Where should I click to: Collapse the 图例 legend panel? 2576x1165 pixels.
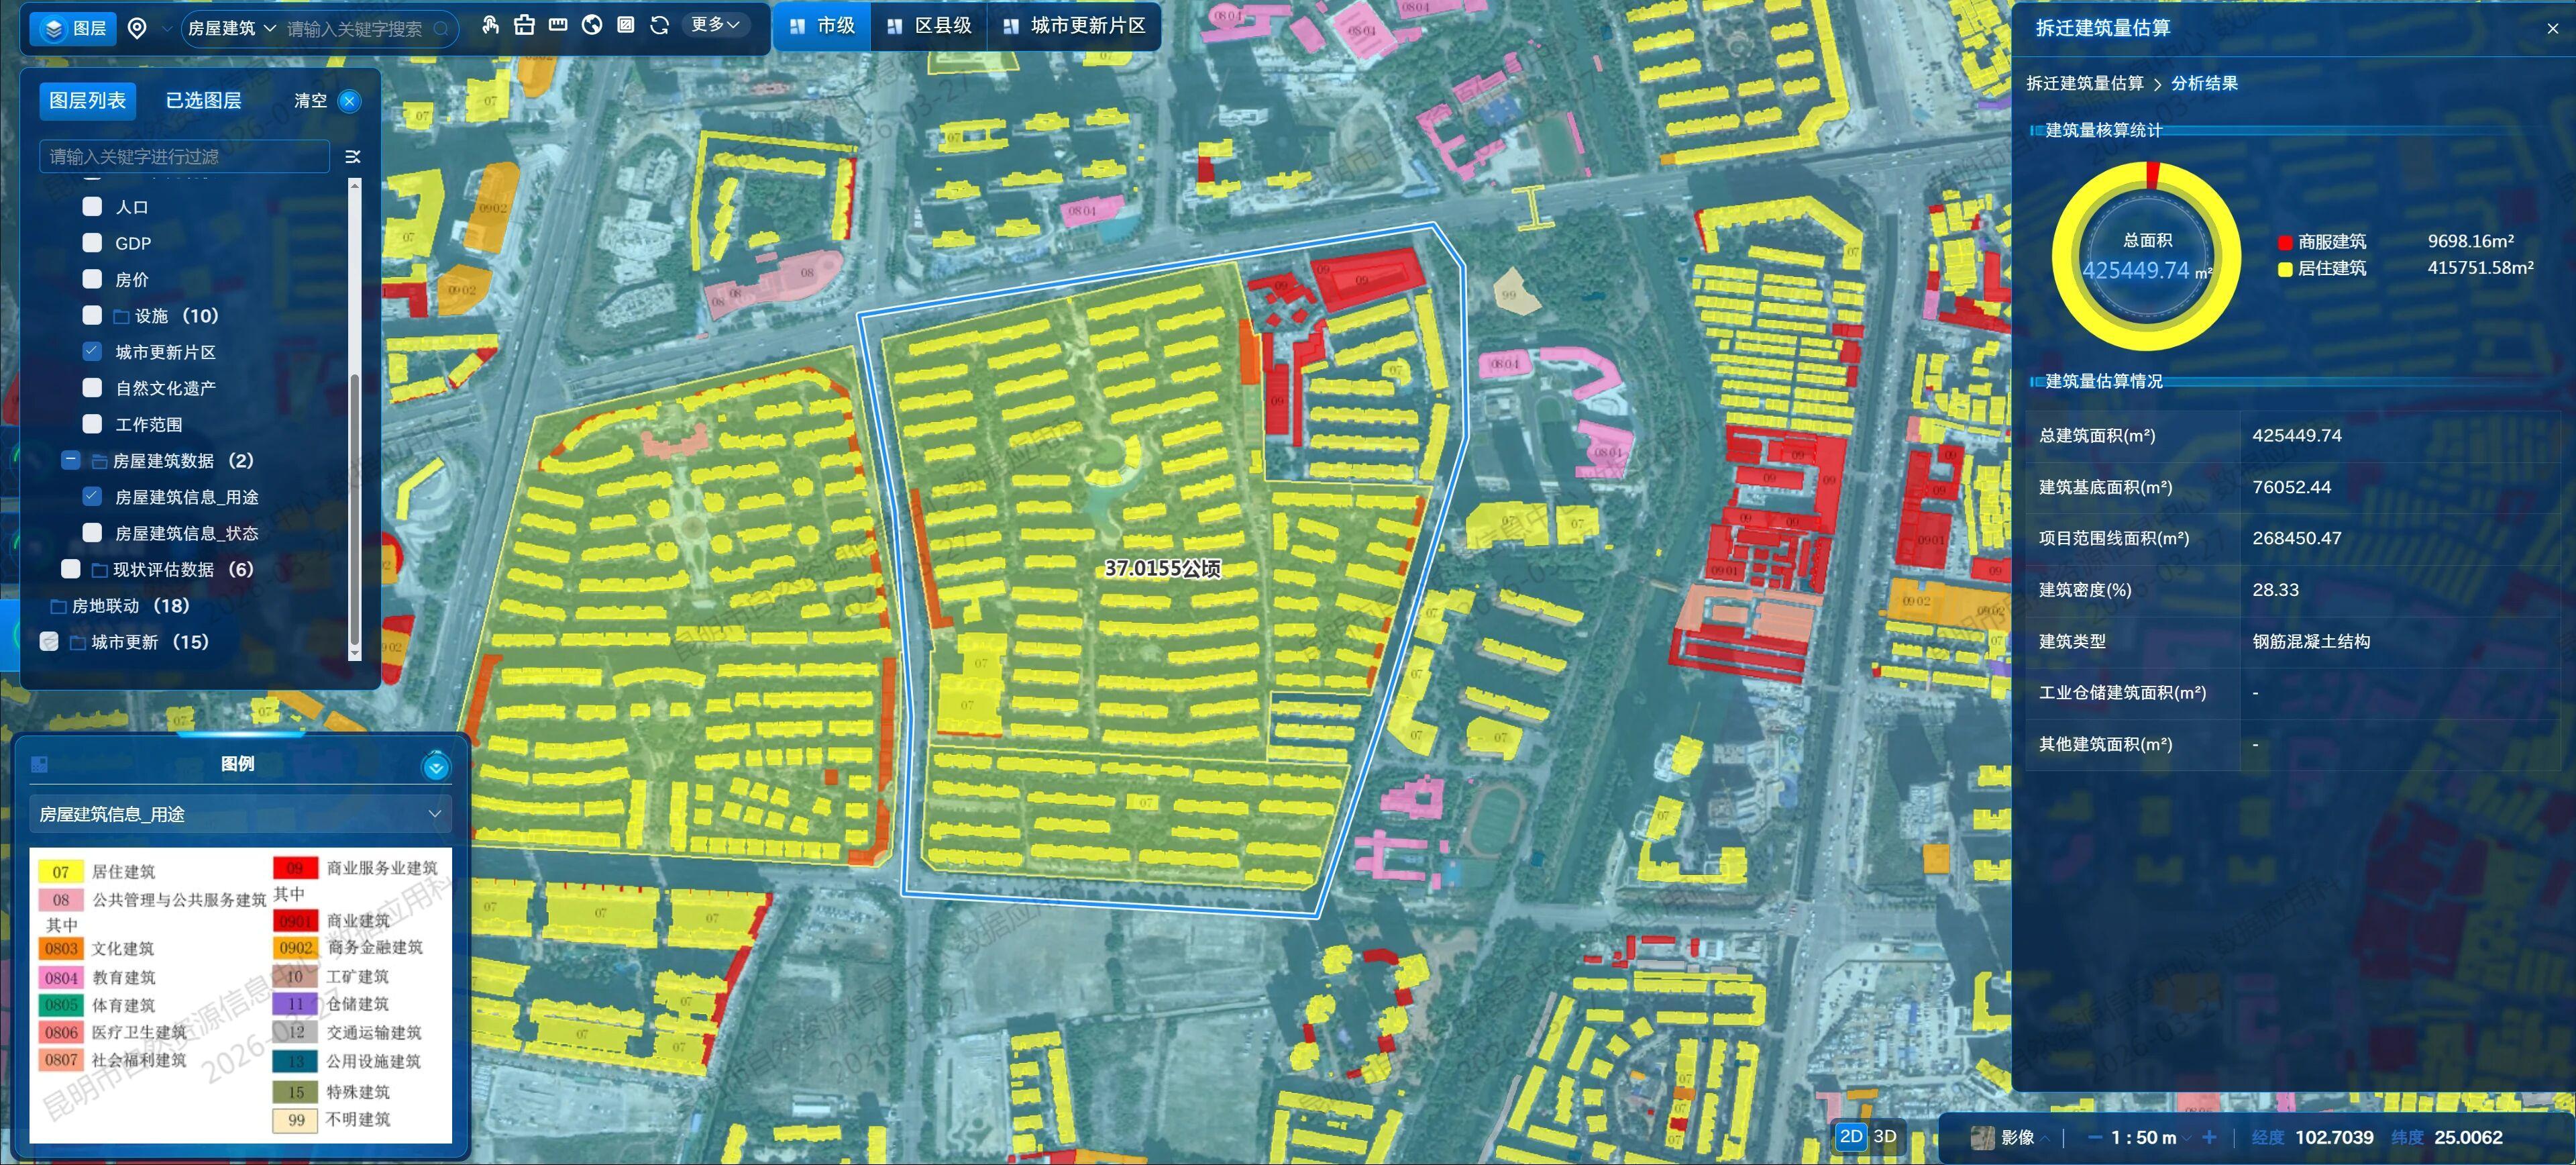coord(436,766)
